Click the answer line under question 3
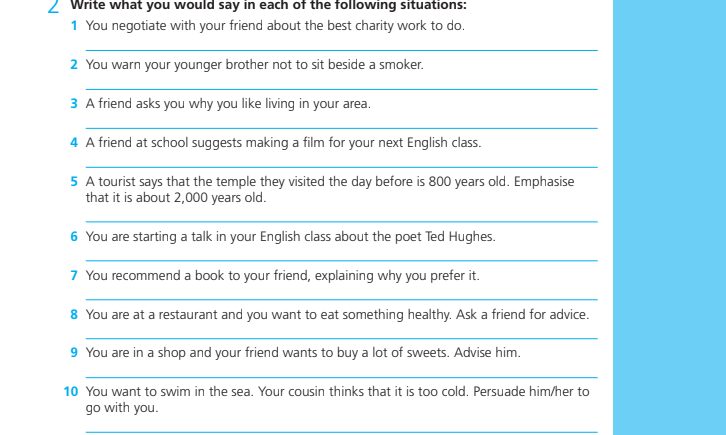This screenshot has width=726, height=435. click(340, 127)
